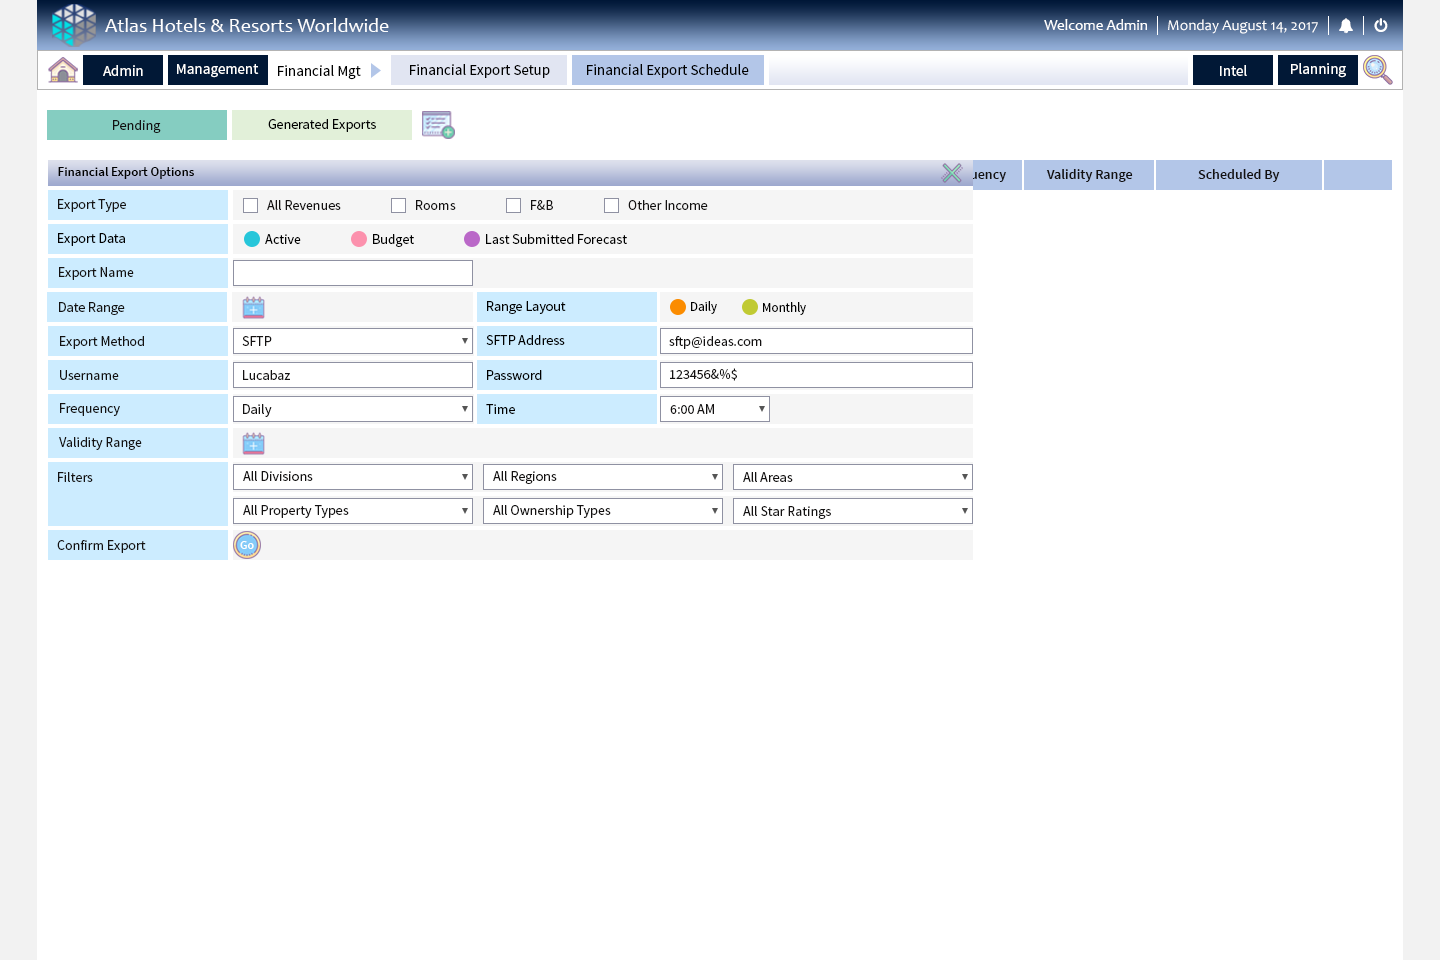Viewport: 1440px width, 960px height.
Task: Open the notifications bell icon
Action: 1346,26
